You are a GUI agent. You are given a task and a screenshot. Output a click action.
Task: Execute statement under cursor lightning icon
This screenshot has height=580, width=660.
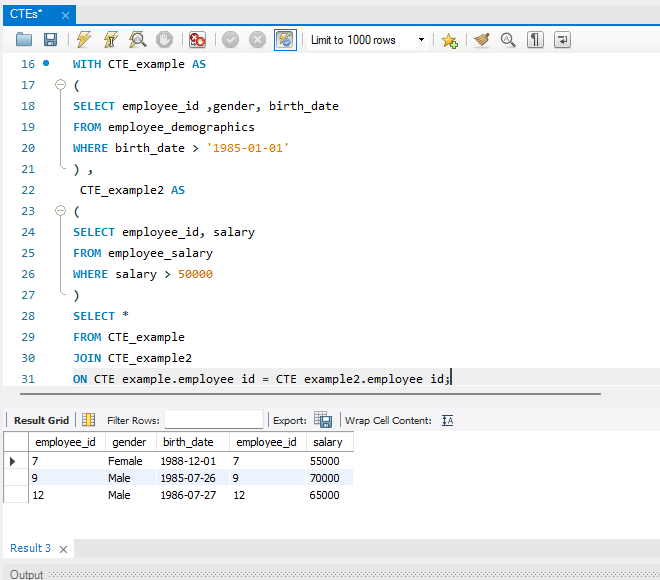[111, 40]
